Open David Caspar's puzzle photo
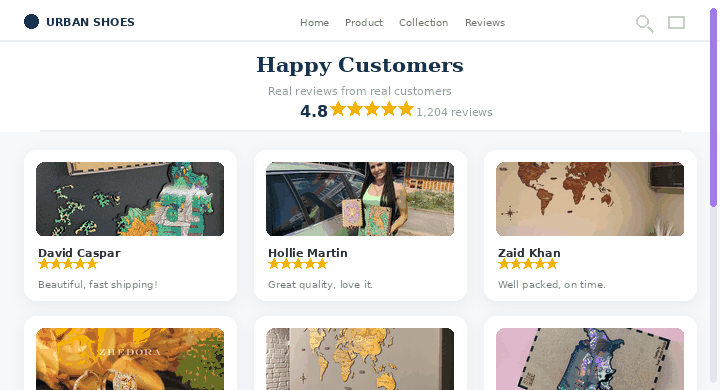The width and height of the screenshot is (720, 390). pyautogui.click(x=130, y=199)
